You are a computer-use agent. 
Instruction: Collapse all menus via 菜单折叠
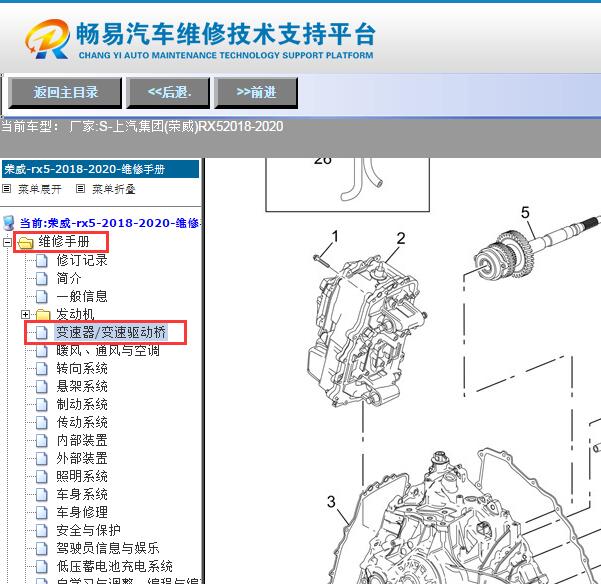pos(114,189)
